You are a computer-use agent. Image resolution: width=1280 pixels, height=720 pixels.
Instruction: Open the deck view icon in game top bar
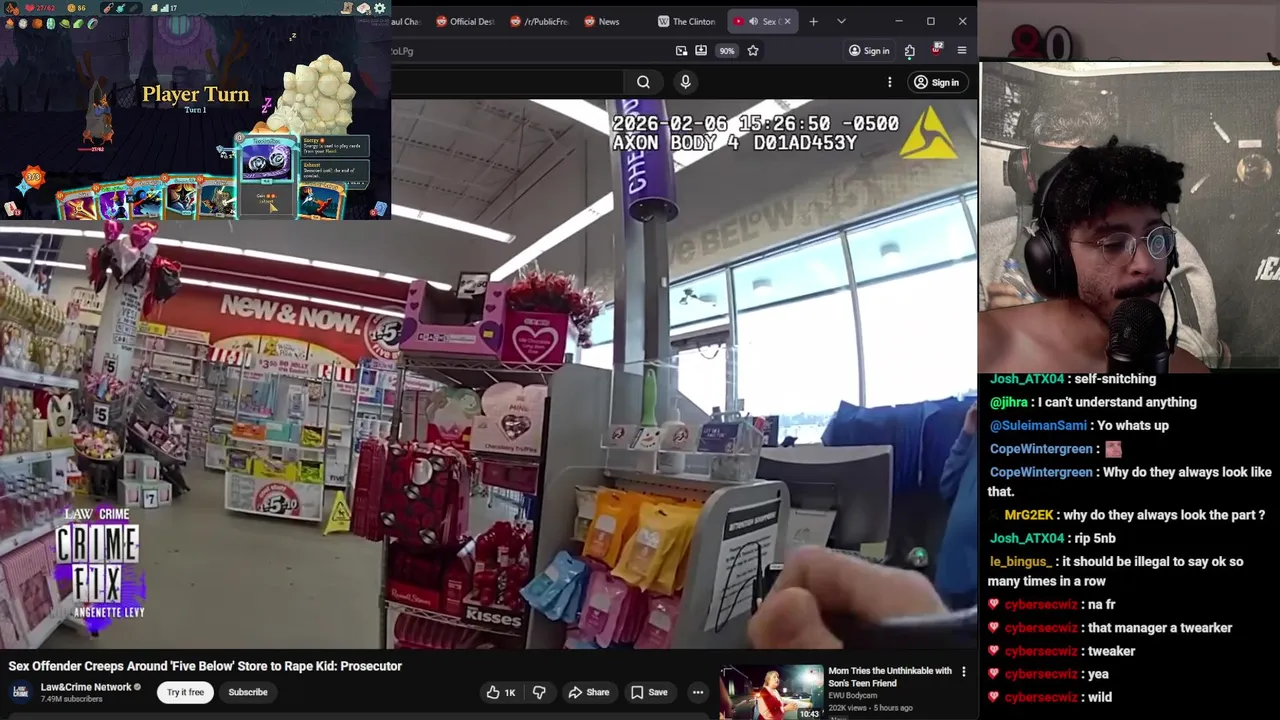point(363,8)
